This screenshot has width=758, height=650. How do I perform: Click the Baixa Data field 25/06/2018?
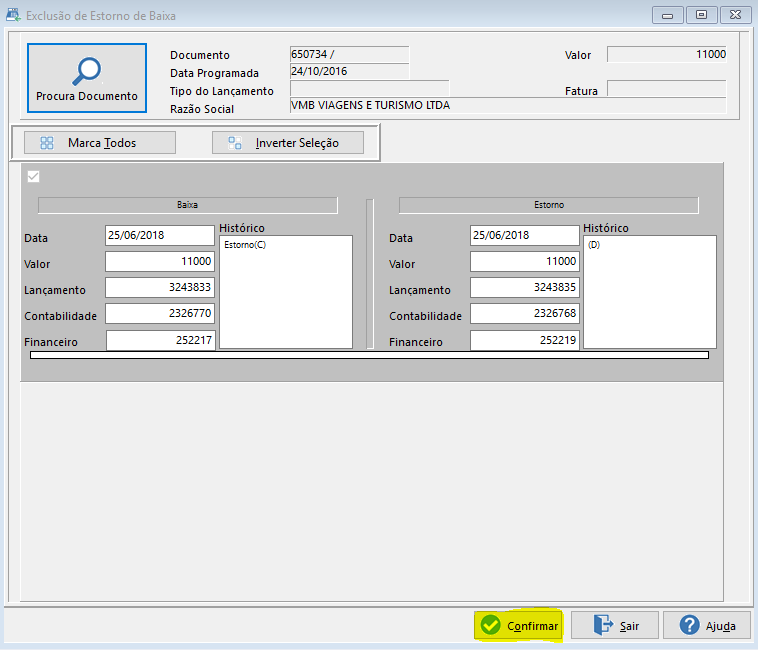tap(160, 235)
